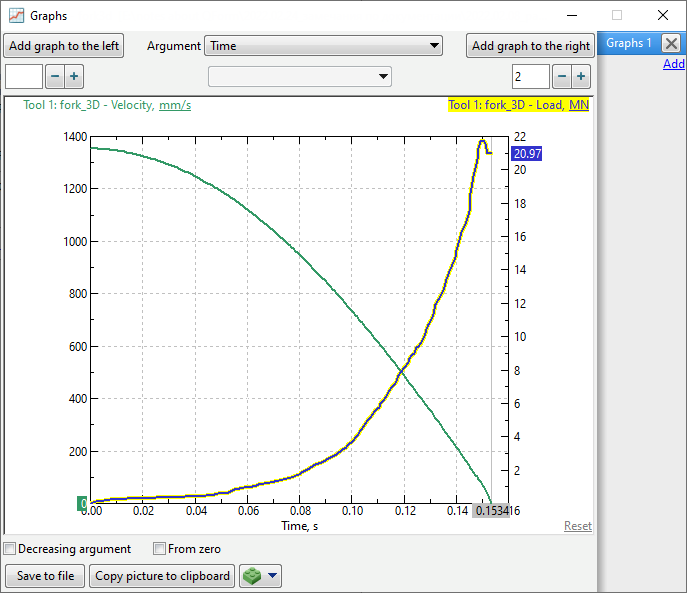This screenshot has width=687, height=593.
Task: Switch to the Graphs 1 tab
Action: click(628, 43)
